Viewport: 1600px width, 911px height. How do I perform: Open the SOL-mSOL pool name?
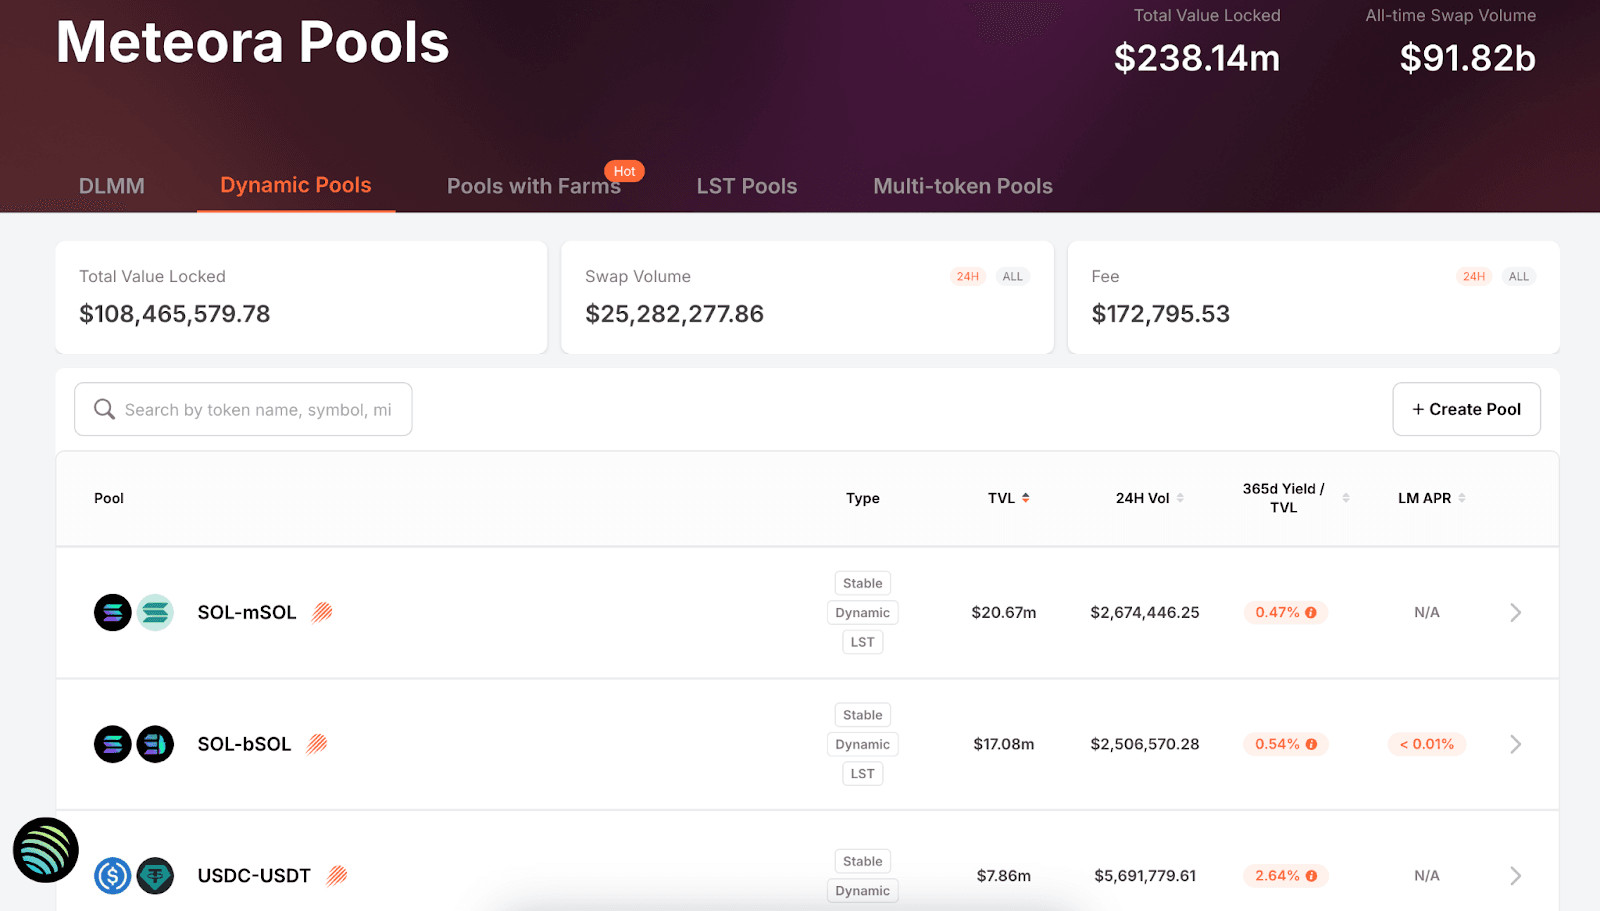tap(247, 612)
